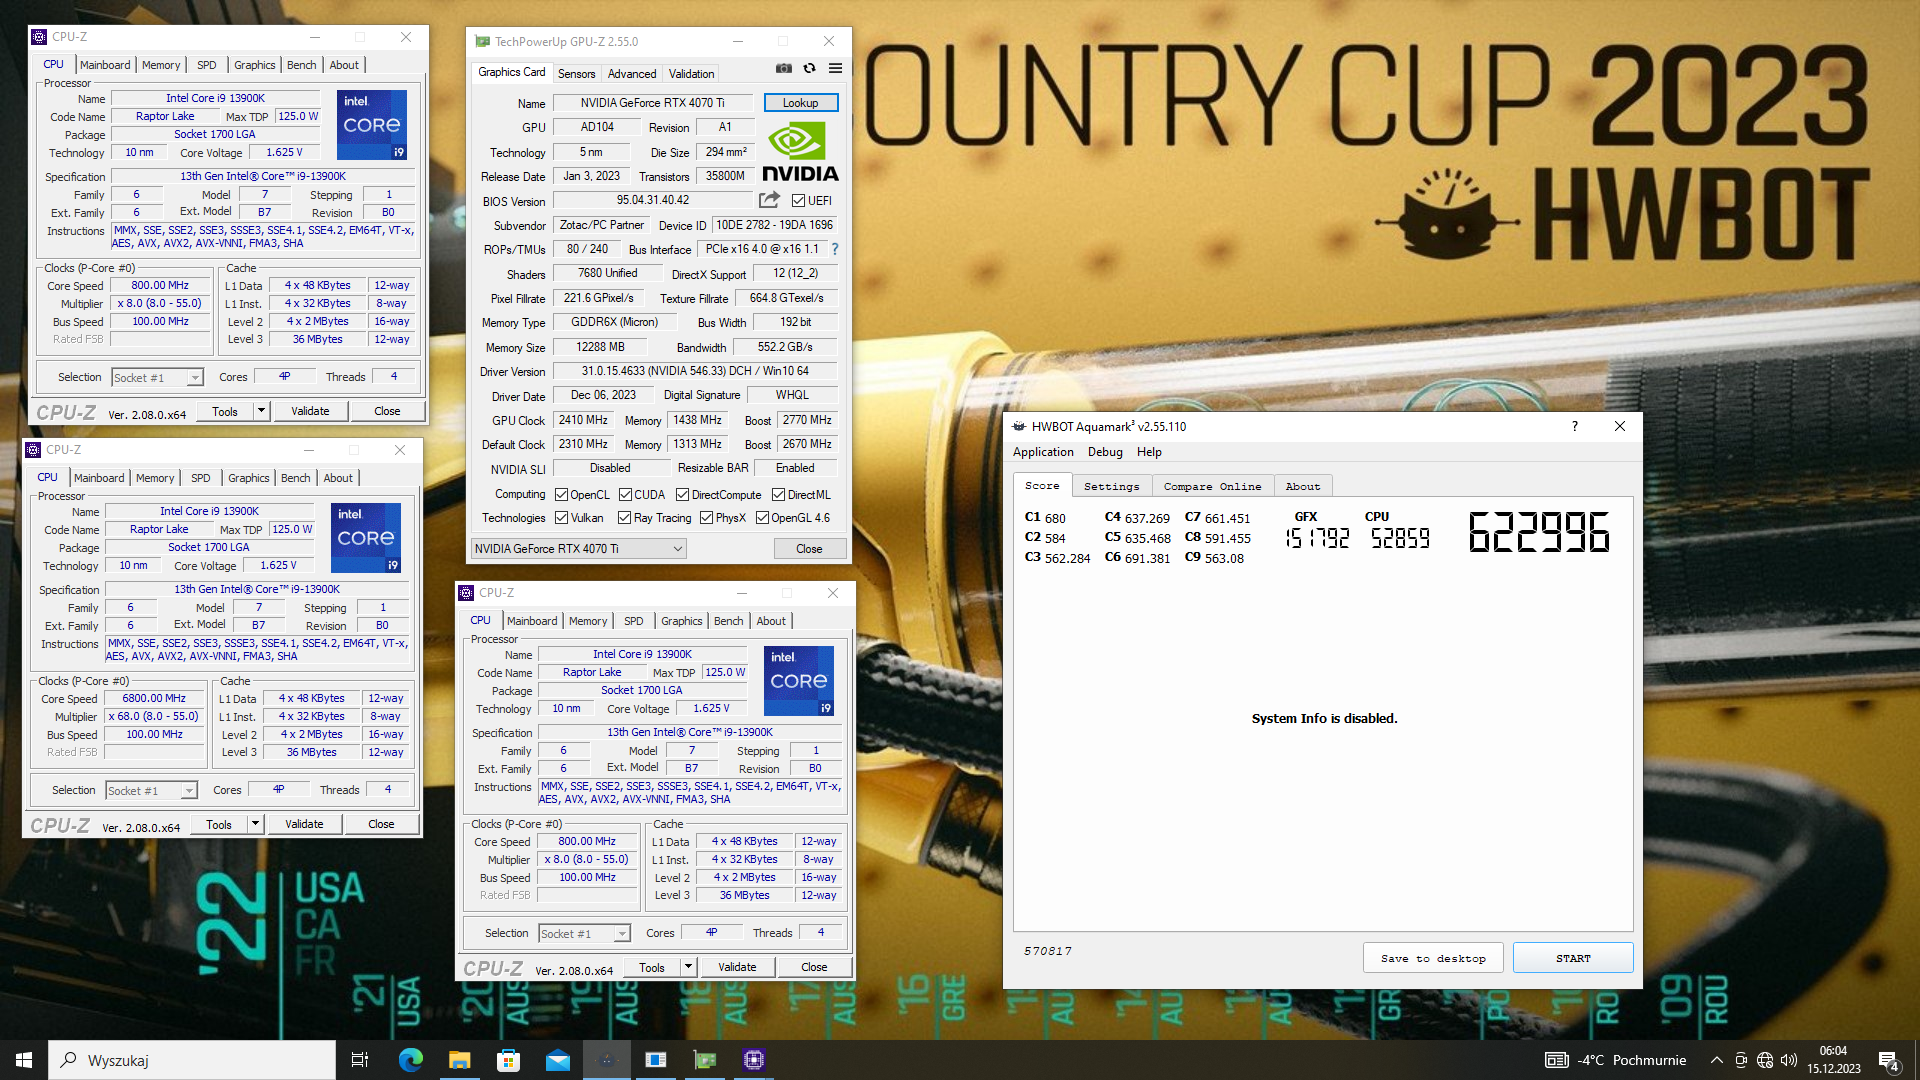Open the Debug menu in Aquamark
Screen dimensions: 1920x1080
[x=1105, y=452]
